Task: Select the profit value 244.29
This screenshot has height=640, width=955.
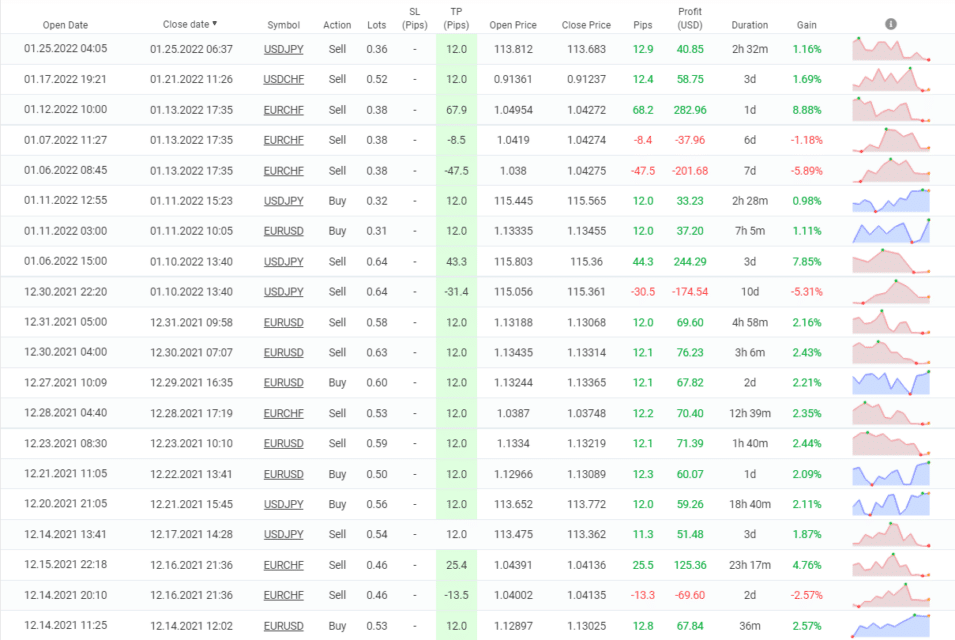Action: tap(689, 262)
